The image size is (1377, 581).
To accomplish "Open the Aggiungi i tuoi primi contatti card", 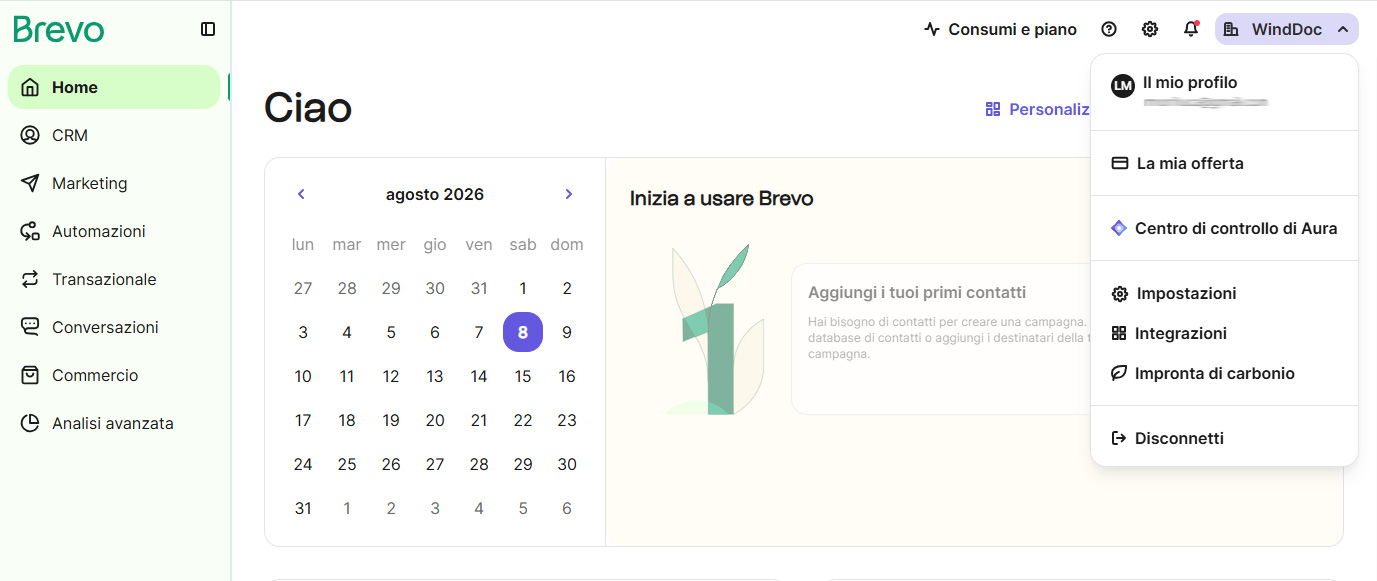I will (x=940, y=339).
